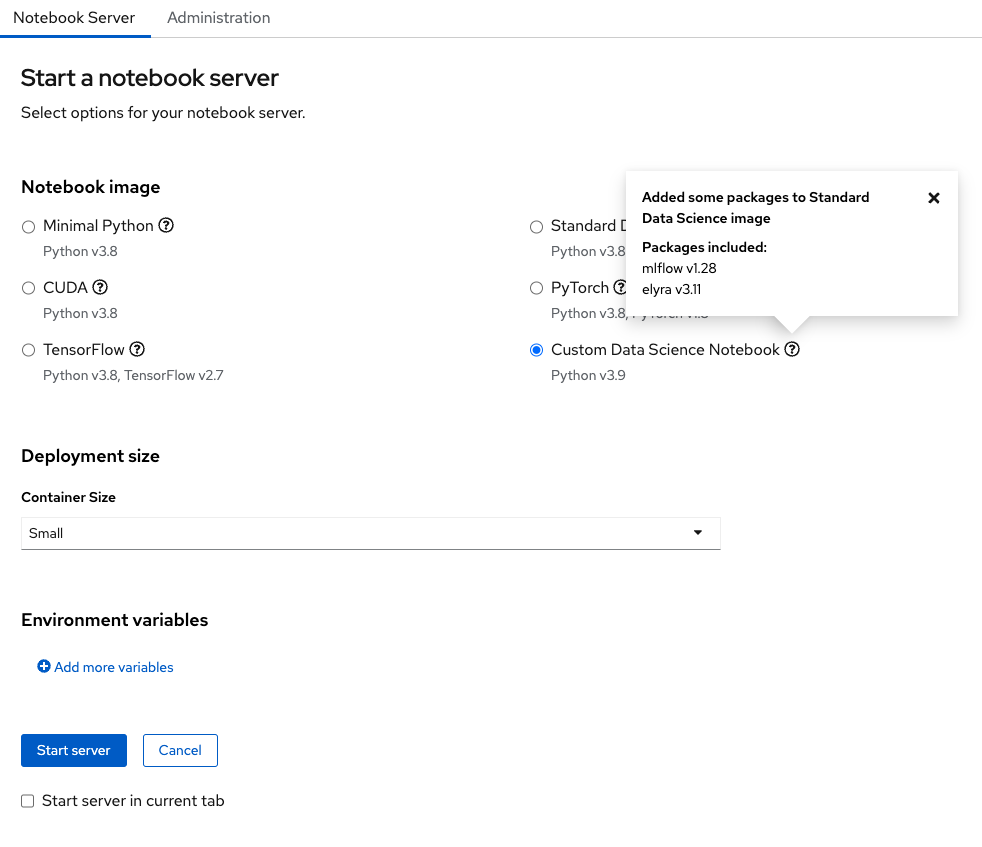Click the Python v3.8, TensorFlow v2.7 text
The image size is (982, 847).
(133, 375)
